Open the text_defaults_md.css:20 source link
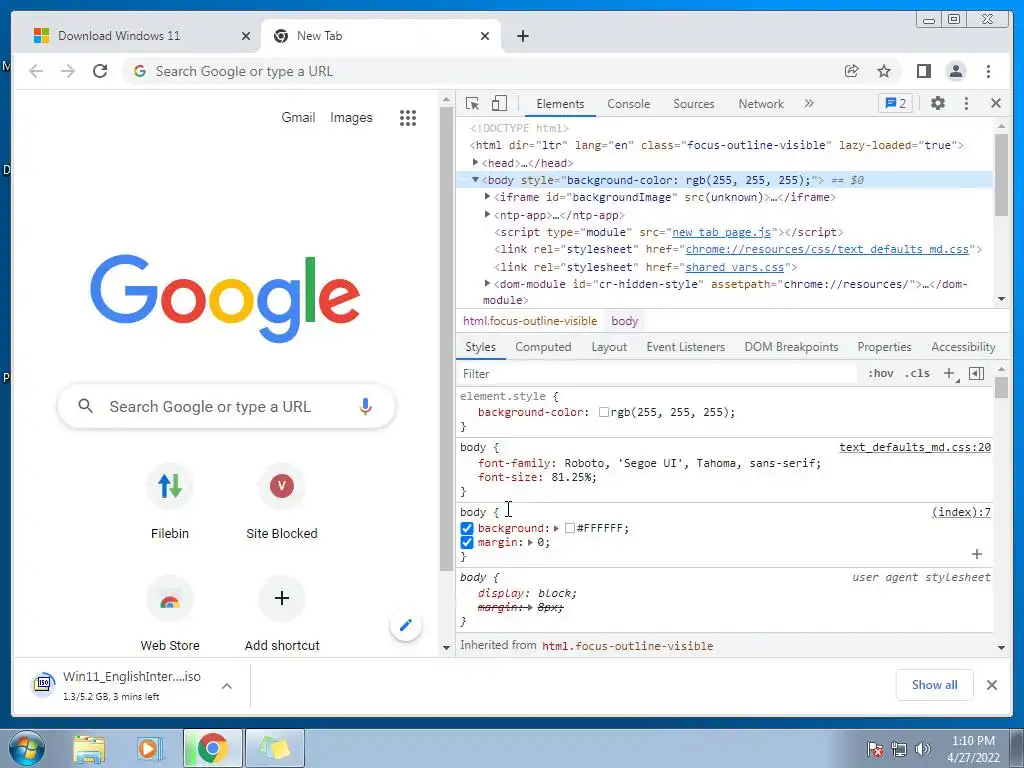 [914, 447]
